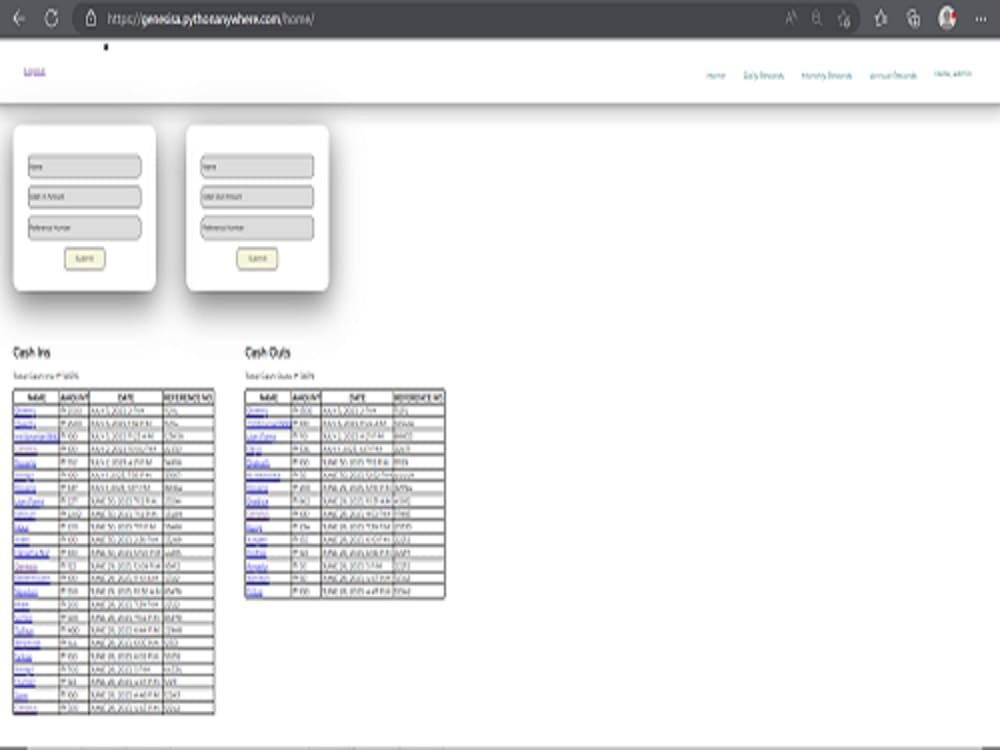Viewport: 1000px width, 750px height.
Task: Select the DATE header in Cash Outs table
Action: (357, 397)
